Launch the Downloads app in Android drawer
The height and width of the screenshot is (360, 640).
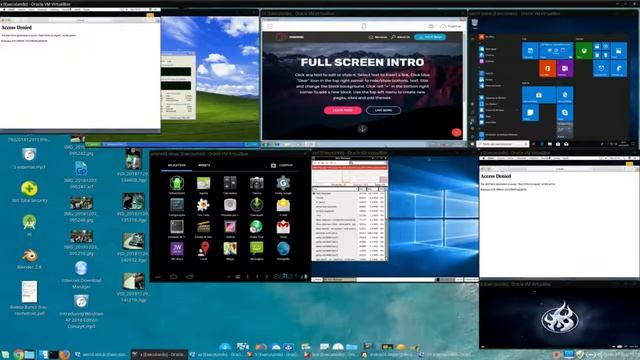pyautogui.click(x=256, y=205)
